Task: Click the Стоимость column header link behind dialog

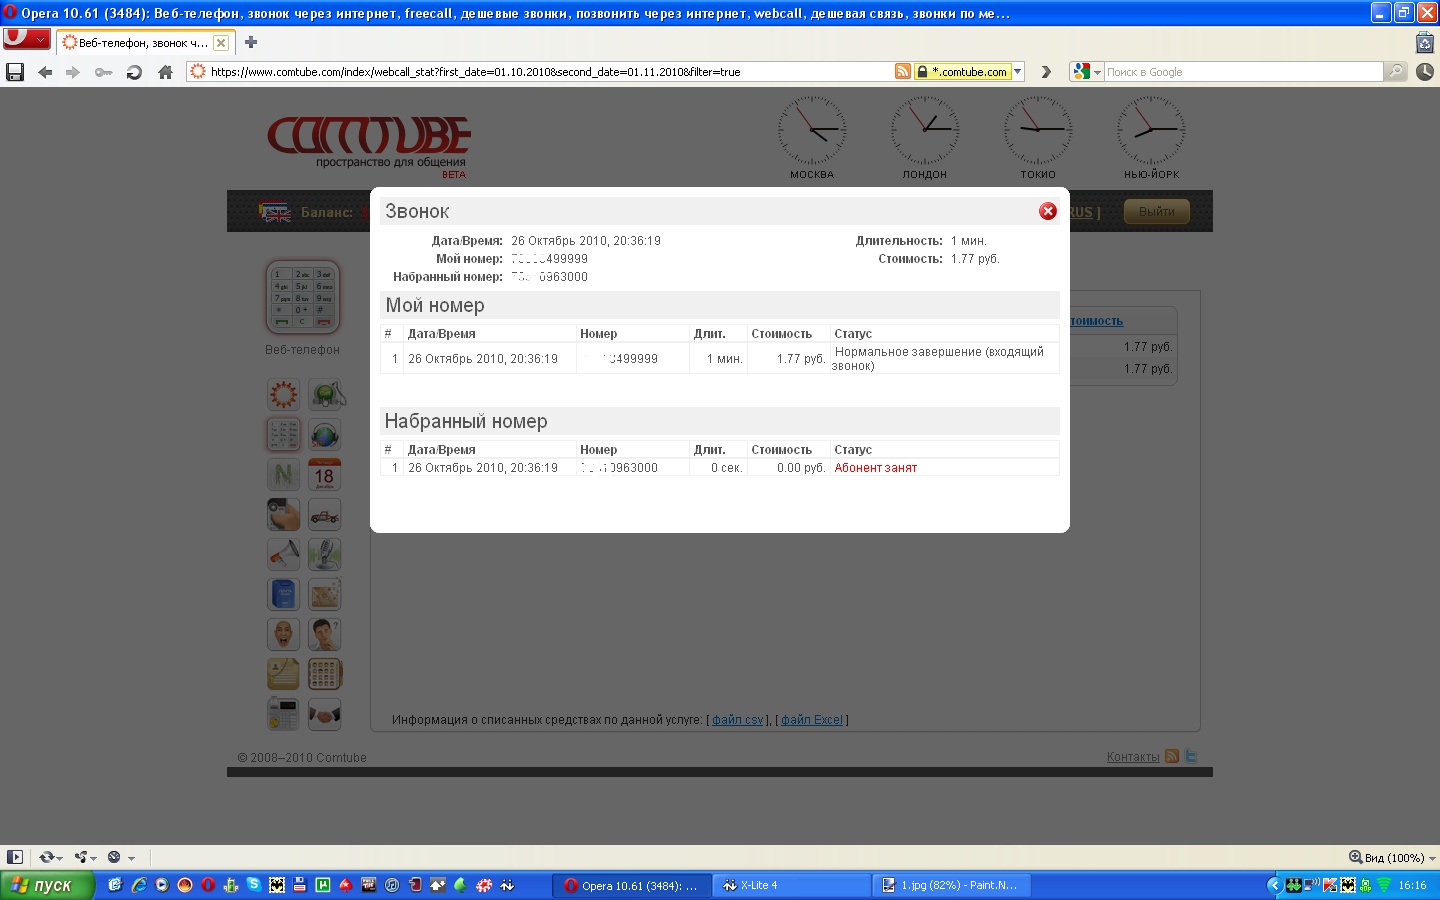Action: (1097, 321)
